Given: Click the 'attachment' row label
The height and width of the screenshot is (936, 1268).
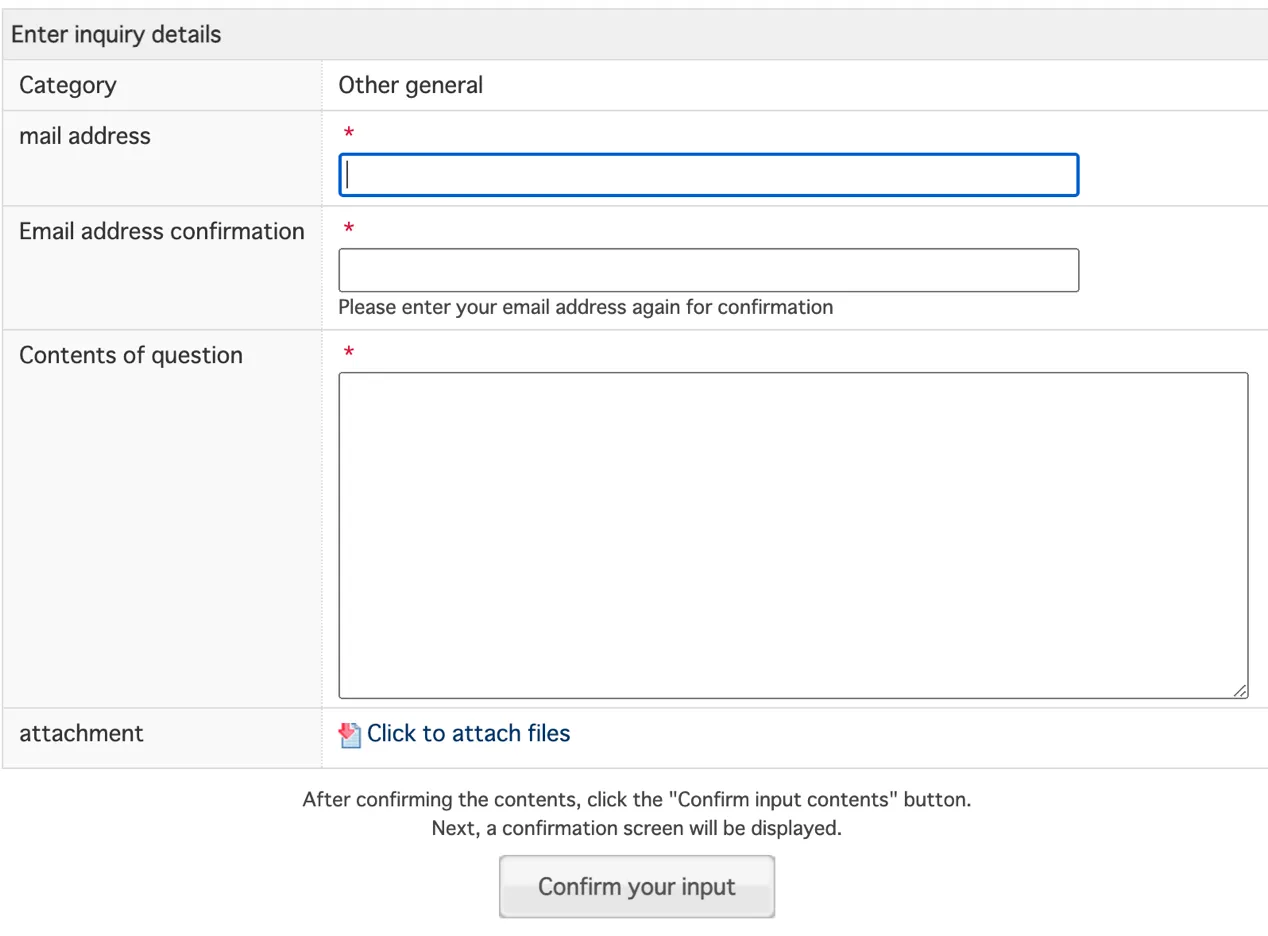Looking at the screenshot, I should tap(81, 734).
